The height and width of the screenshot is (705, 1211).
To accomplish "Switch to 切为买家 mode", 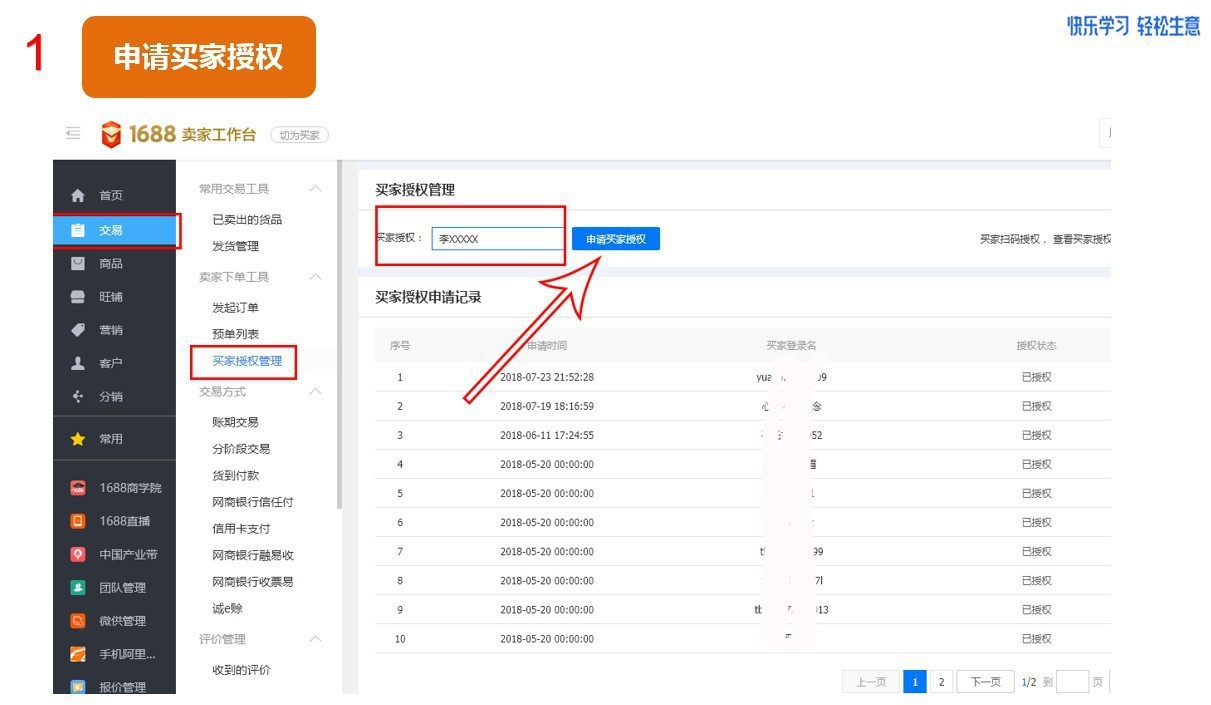I will pos(300,135).
